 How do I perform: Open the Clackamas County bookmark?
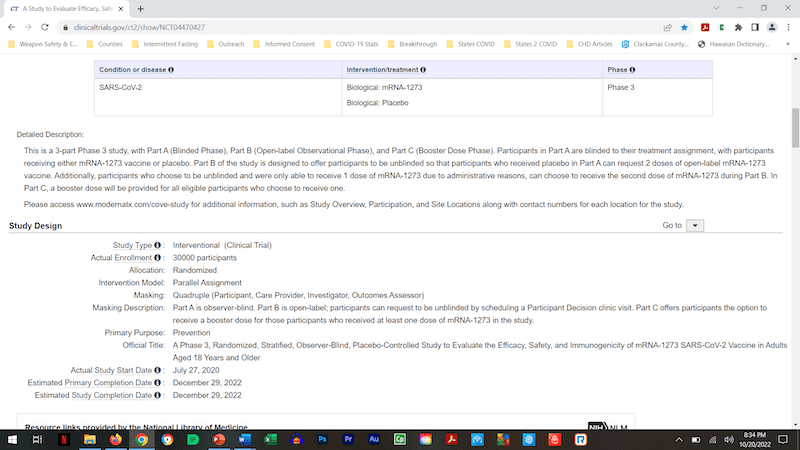click(655, 44)
